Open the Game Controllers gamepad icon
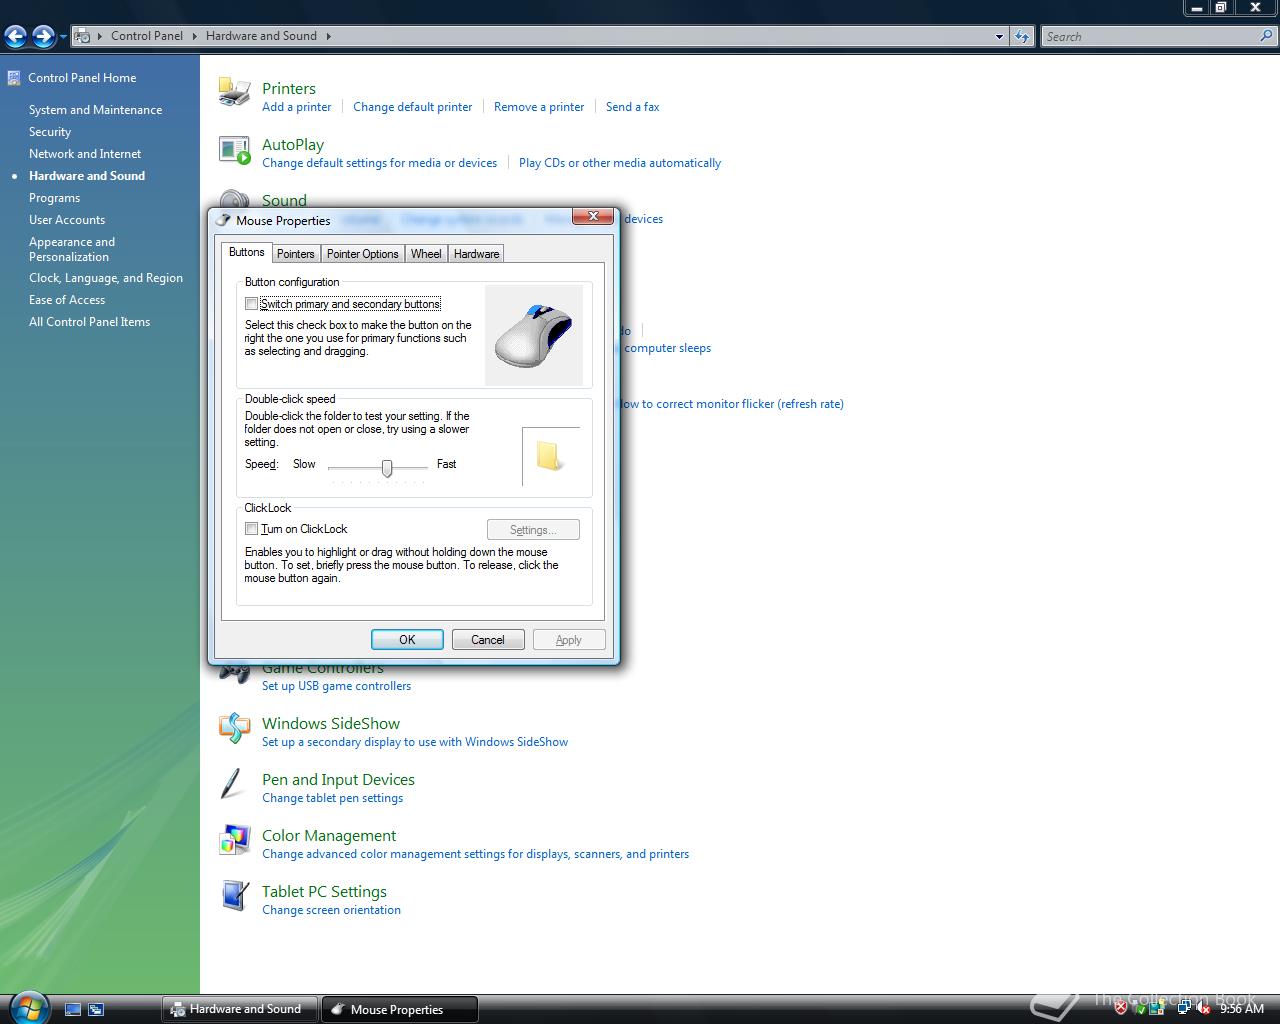Image resolution: width=1280 pixels, height=1024 pixels. (234, 674)
